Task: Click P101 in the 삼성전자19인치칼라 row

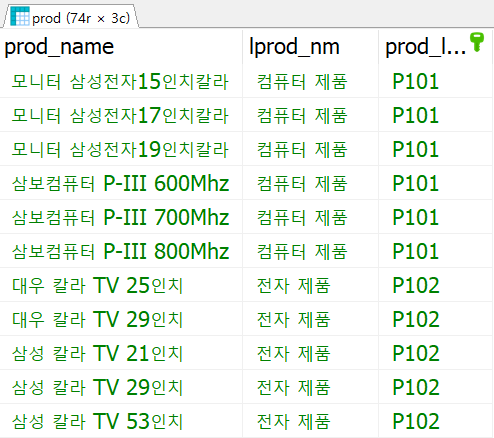Action: point(416,149)
